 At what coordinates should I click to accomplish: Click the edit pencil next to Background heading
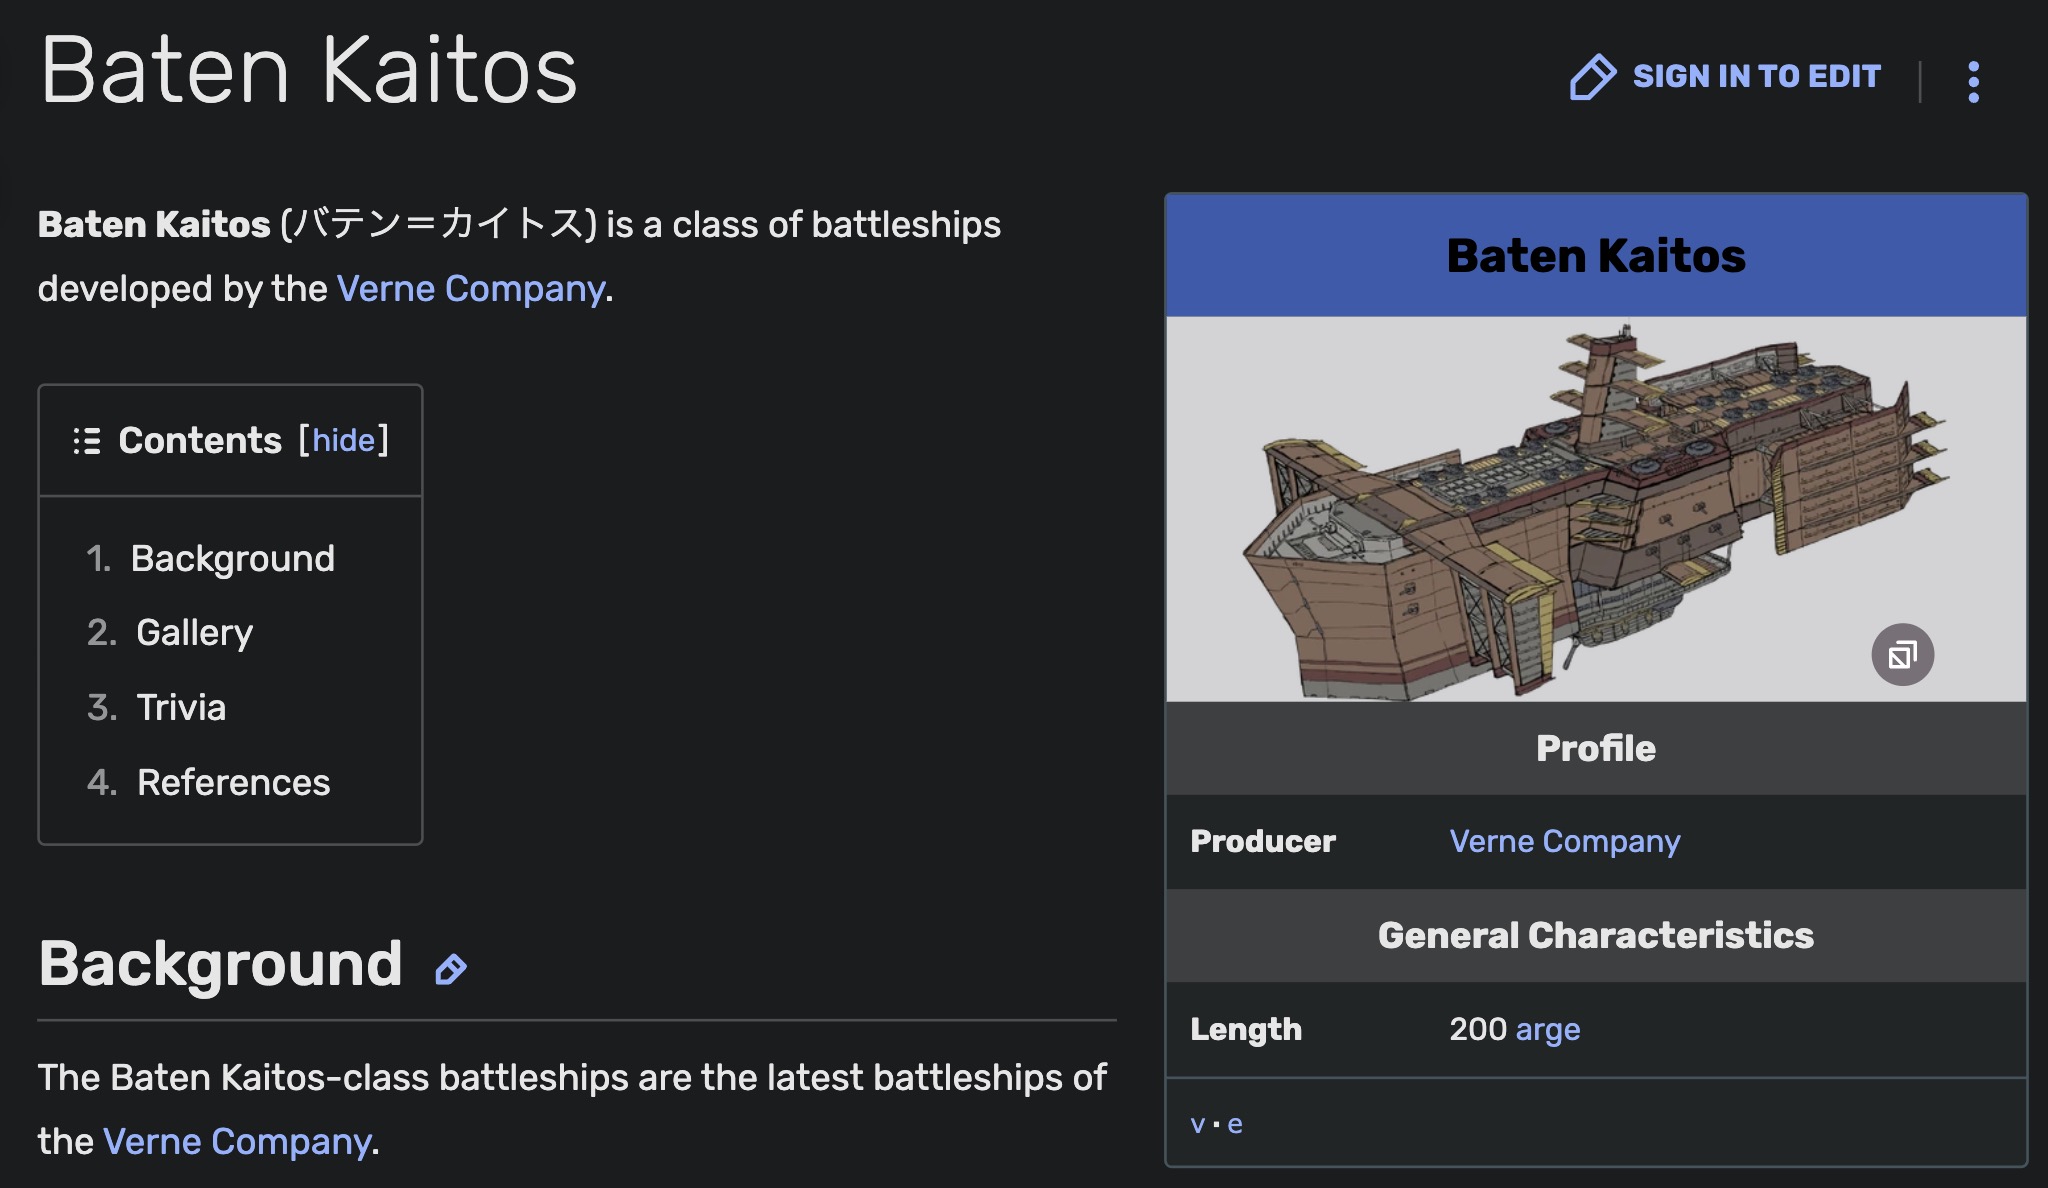pyautogui.click(x=451, y=969)
